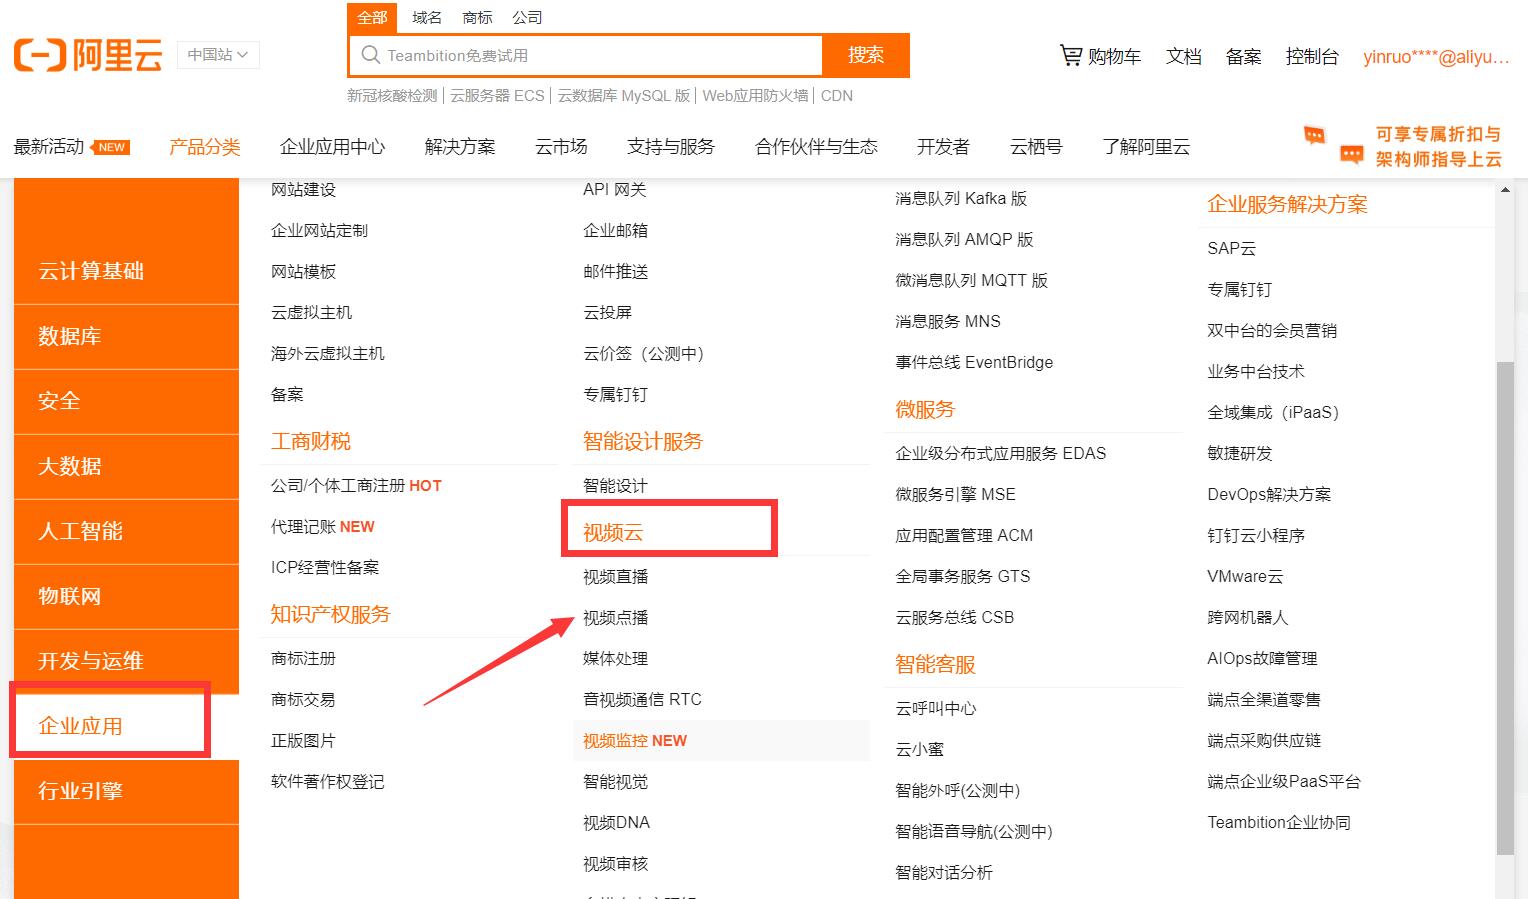1528x899 pixels.
Task: Open 智能客服 section heading
Action: [x=935, y=665]
